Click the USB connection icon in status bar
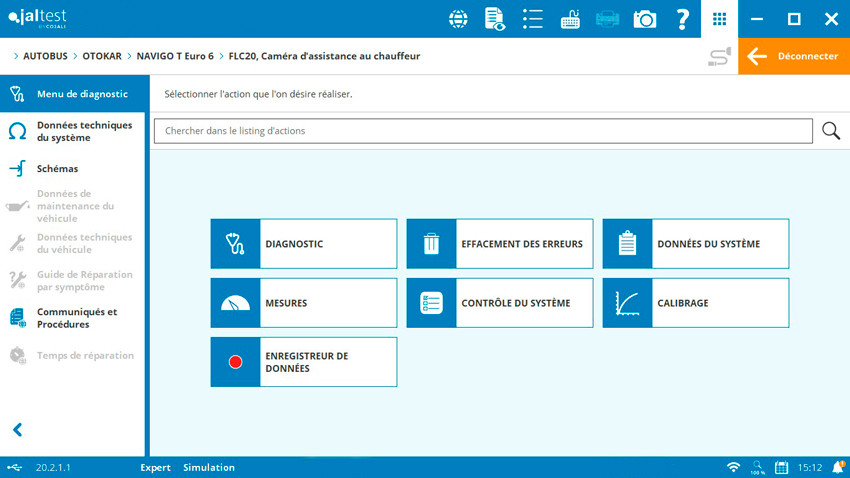The height and width of the screenshot is (478, 850). point(15,467)
